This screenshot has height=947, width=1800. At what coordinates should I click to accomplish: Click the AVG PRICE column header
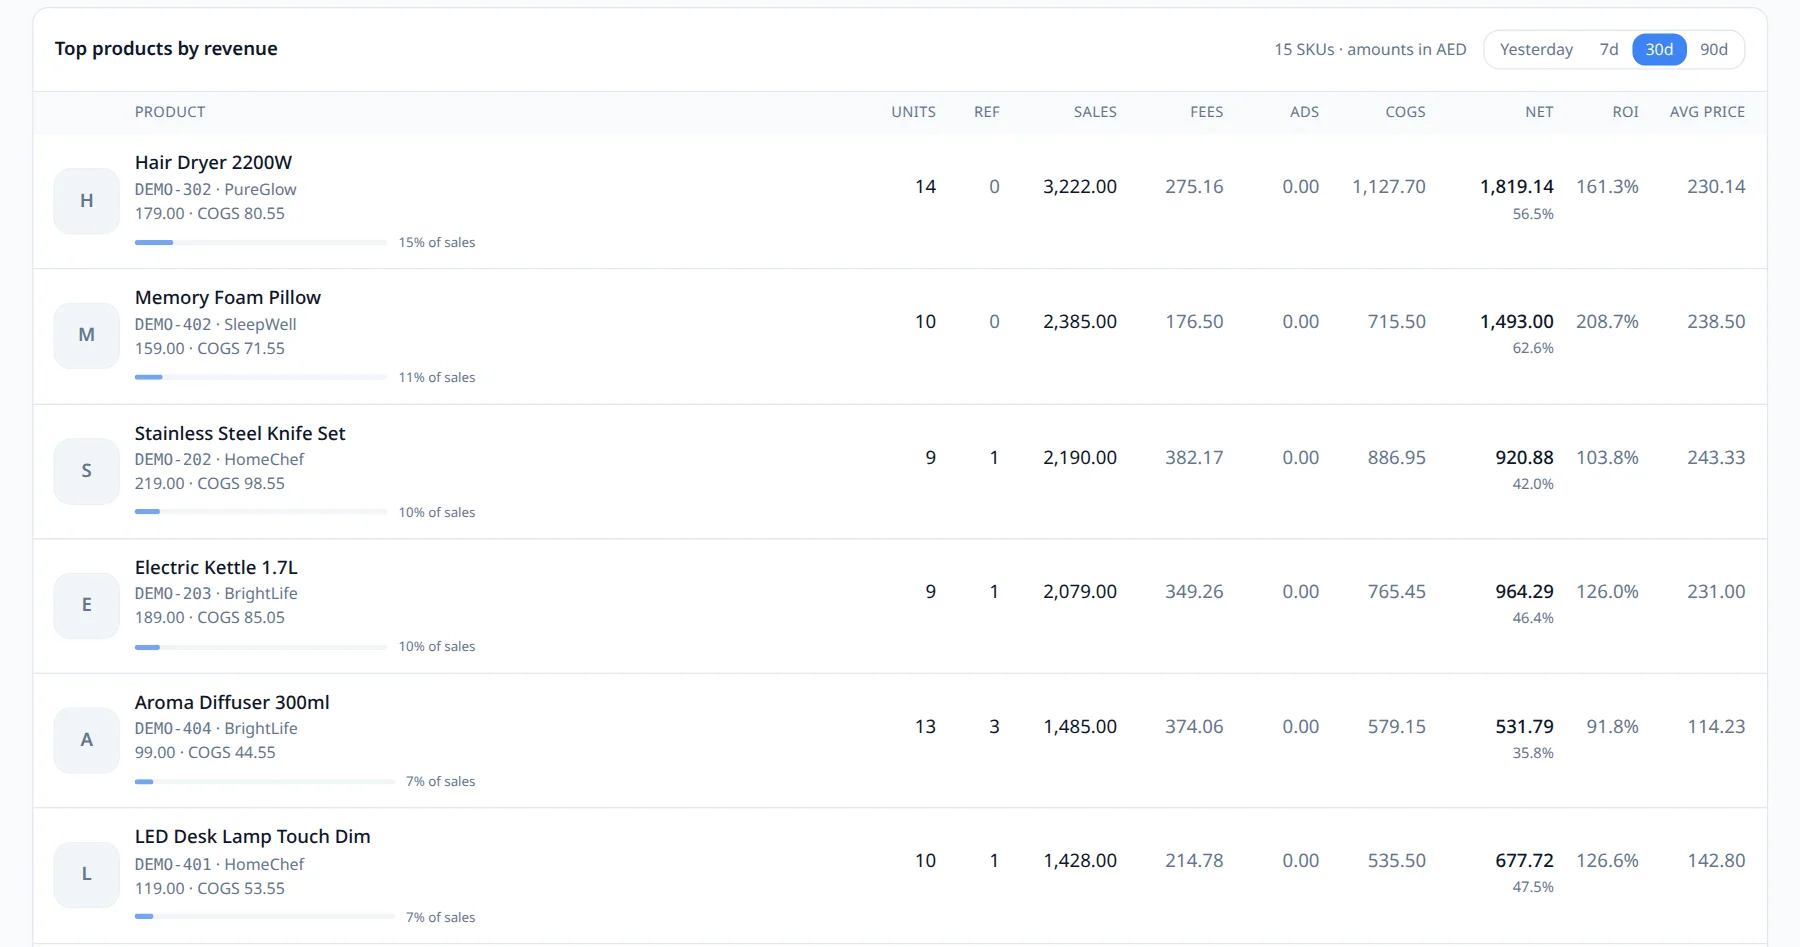[x=1707, y=112]
